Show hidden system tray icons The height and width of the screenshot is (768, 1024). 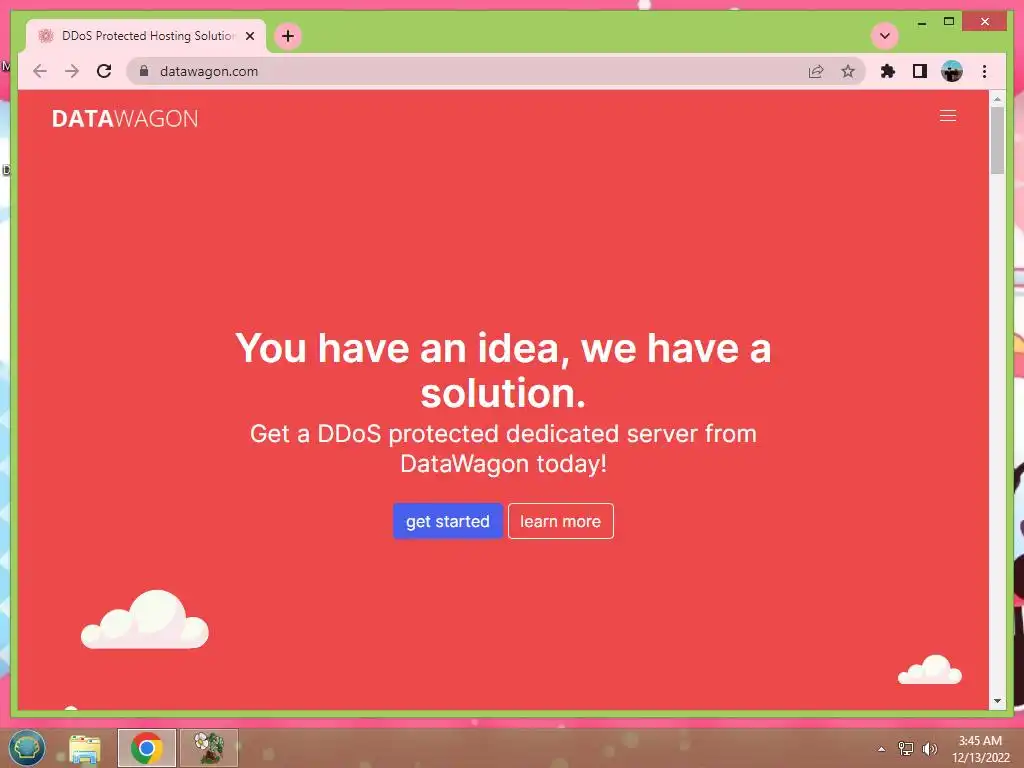[x=882, y=749]
